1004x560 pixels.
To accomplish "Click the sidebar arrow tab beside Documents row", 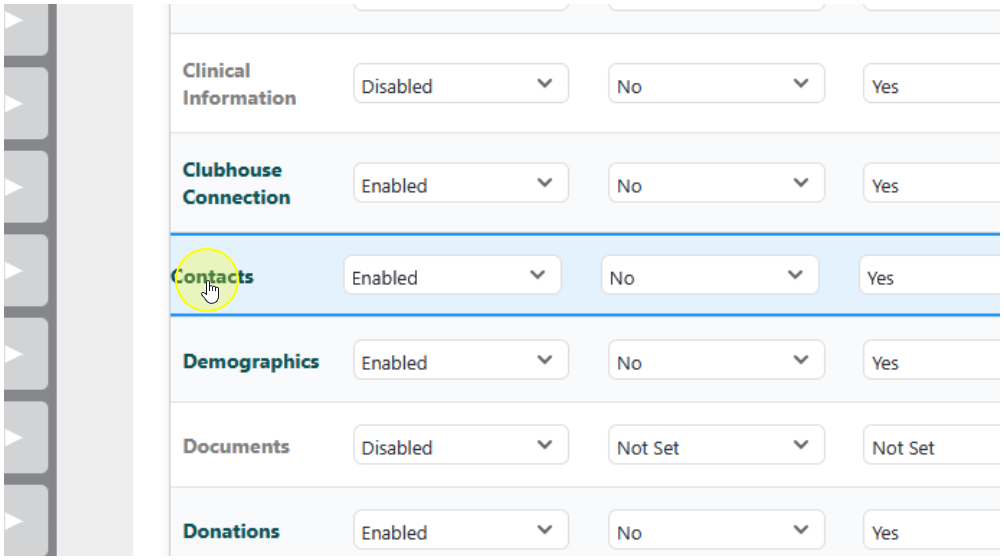I will [22, 437].
